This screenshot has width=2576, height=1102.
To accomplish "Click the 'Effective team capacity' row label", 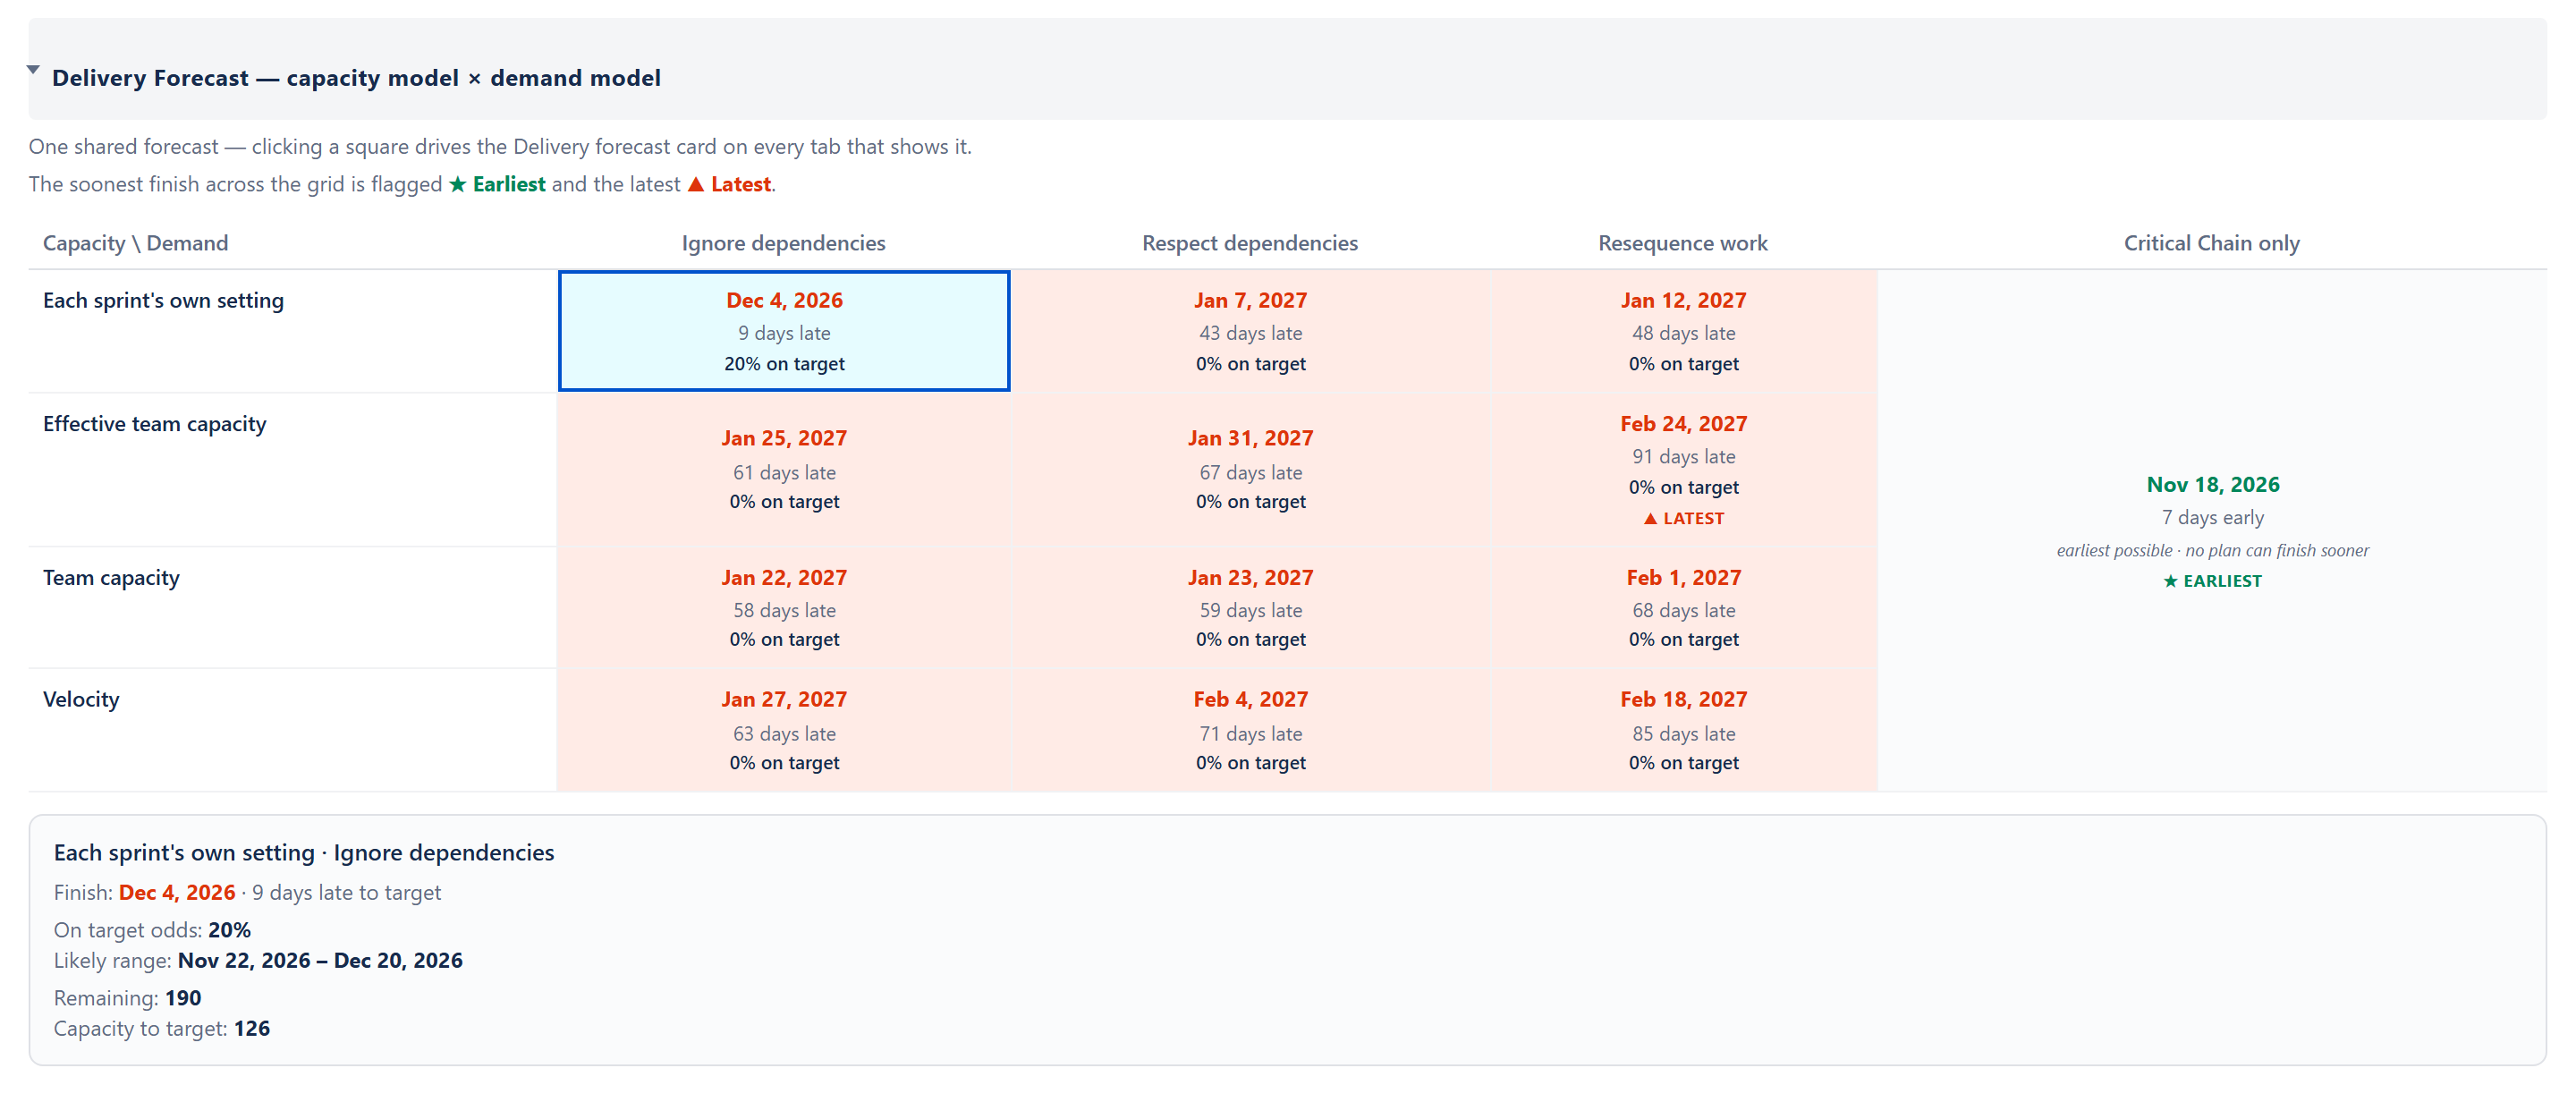I will pos(154,424).
